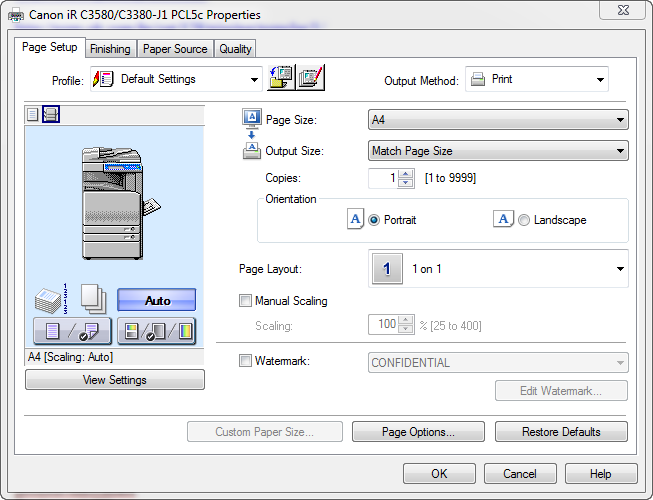Image resolution: width=653 pixels, height=500 pixels.
Task: Click the View Settings button
Action: 115,380
